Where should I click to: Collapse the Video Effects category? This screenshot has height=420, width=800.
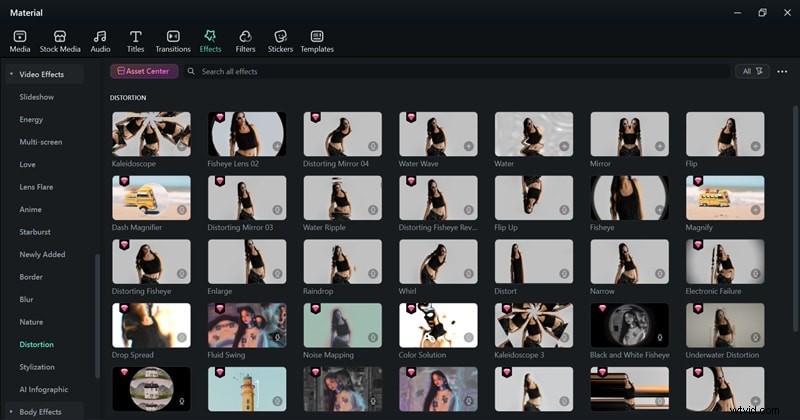coord(11,74)
